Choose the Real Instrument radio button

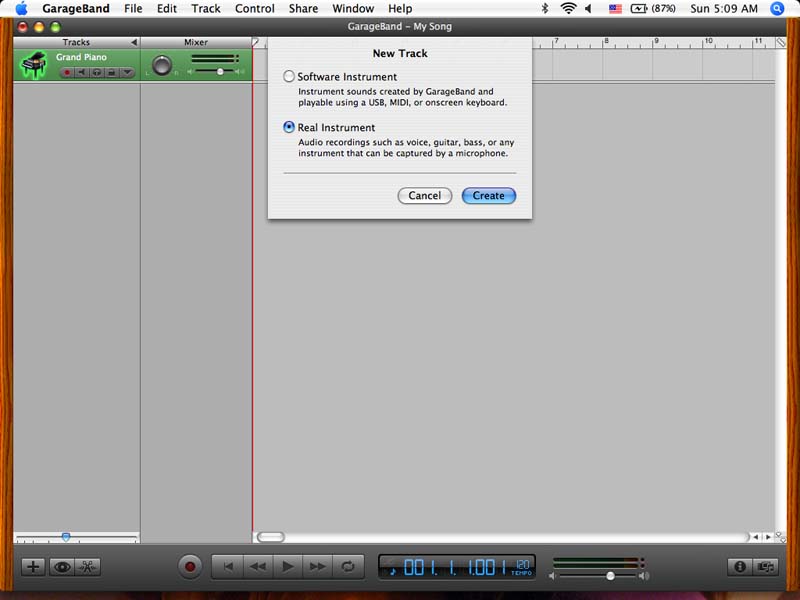click(289, 127)
